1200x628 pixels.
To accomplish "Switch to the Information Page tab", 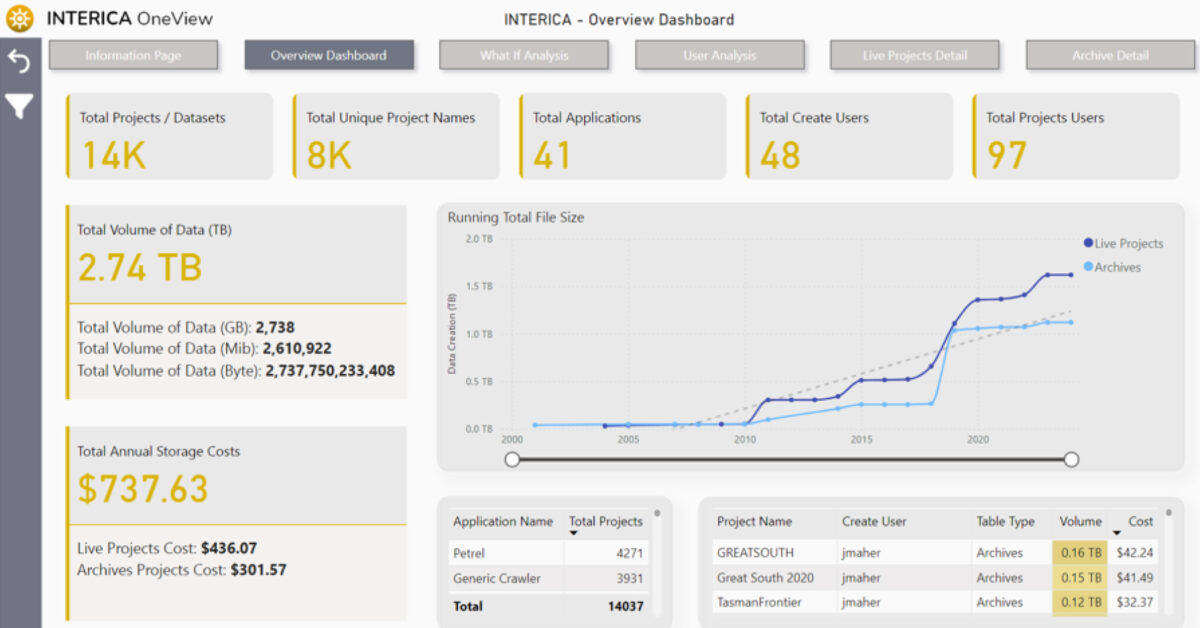I will [x=133, y=55].
